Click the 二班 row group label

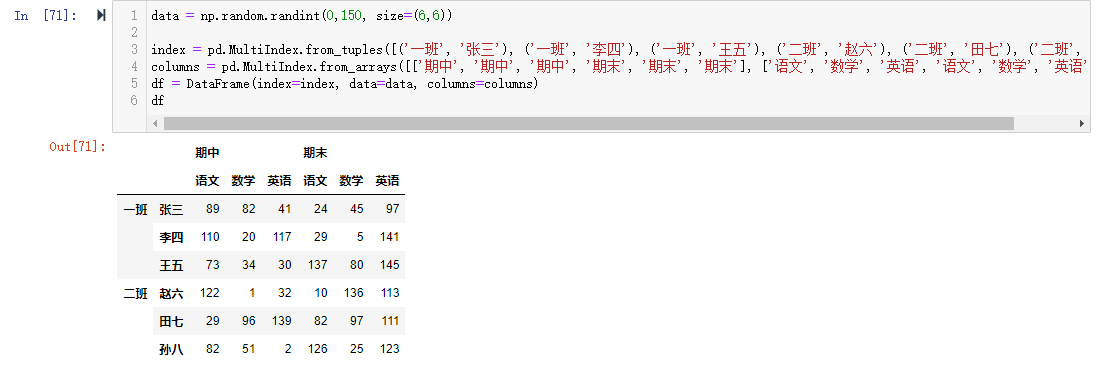[x=135, y=293]
